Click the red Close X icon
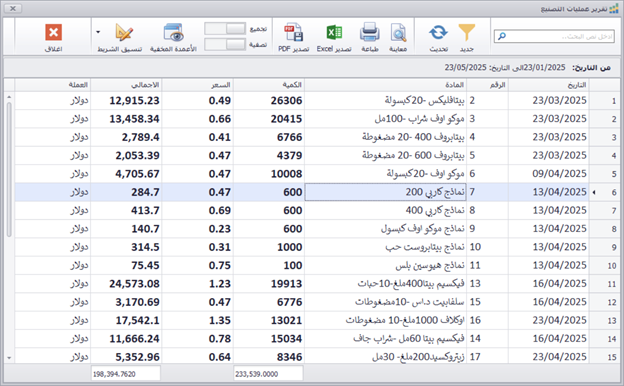 pyautogui.click(x=53, y=33)
